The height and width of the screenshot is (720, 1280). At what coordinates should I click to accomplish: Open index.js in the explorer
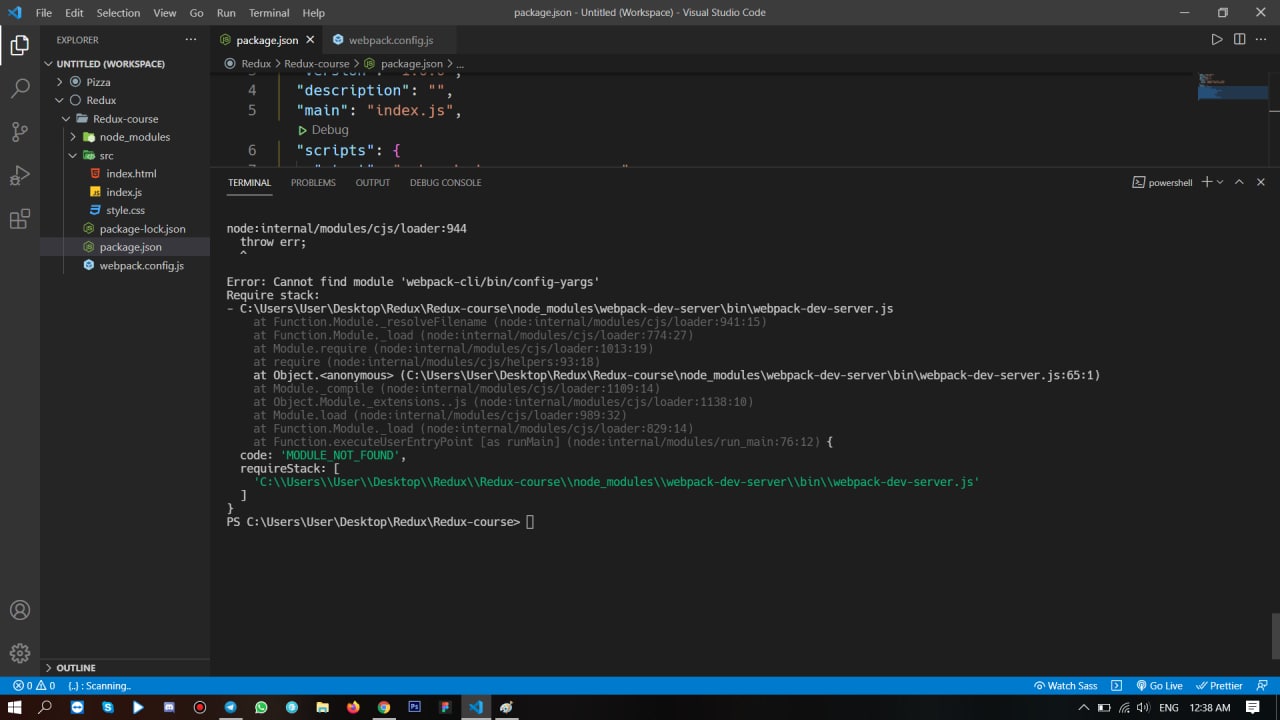pyautogui.click(x=125, y=192)
